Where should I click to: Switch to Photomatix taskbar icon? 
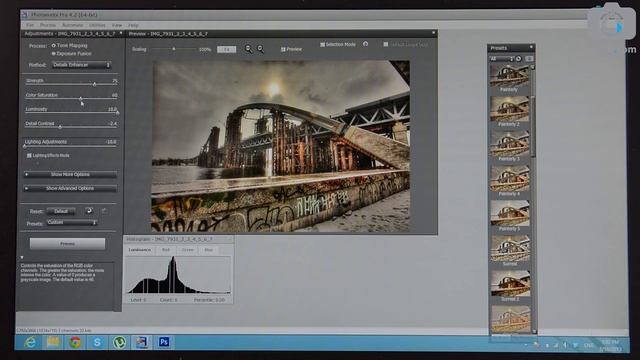(x=142, y=342)
